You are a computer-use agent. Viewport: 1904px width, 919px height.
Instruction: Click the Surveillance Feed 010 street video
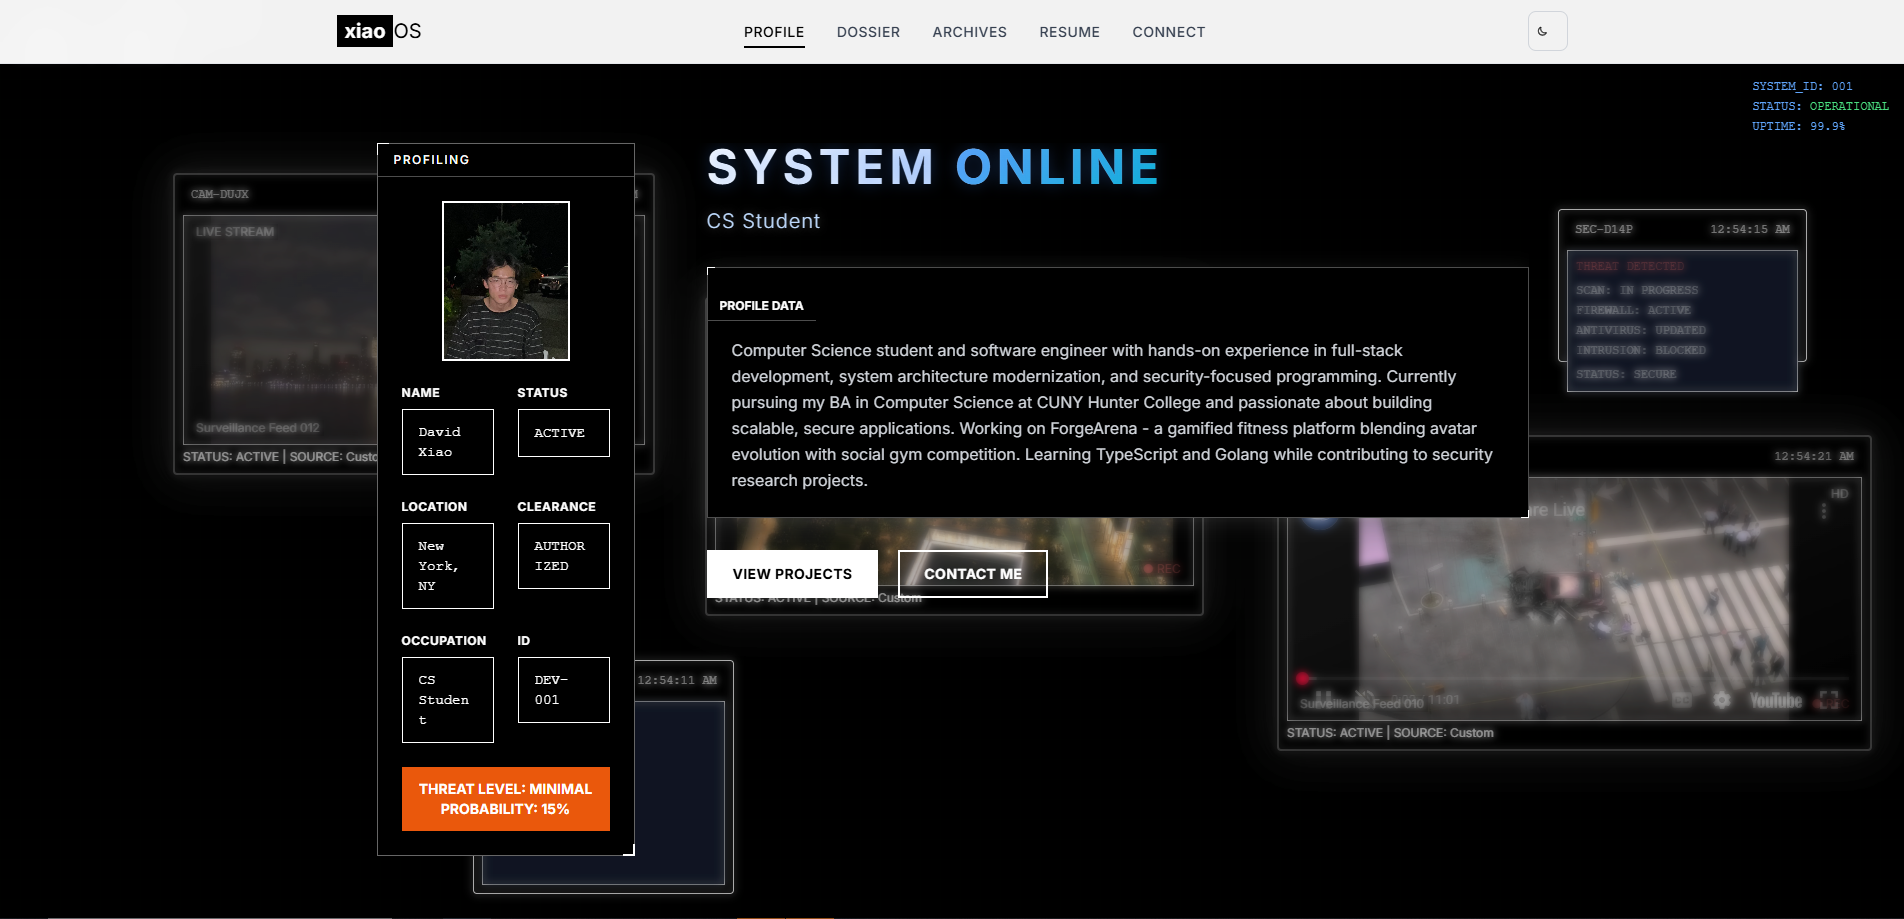click(1574, 598)
